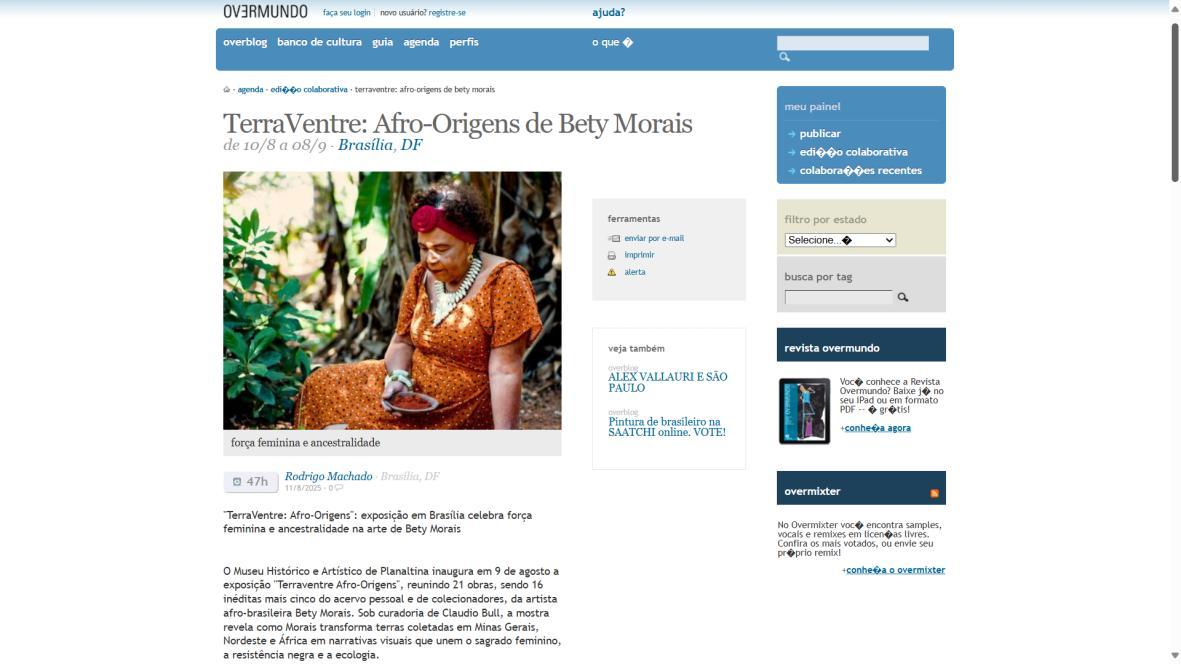
Task: Click the home icon in breadcrumb
Action: [x=227, y=90]
